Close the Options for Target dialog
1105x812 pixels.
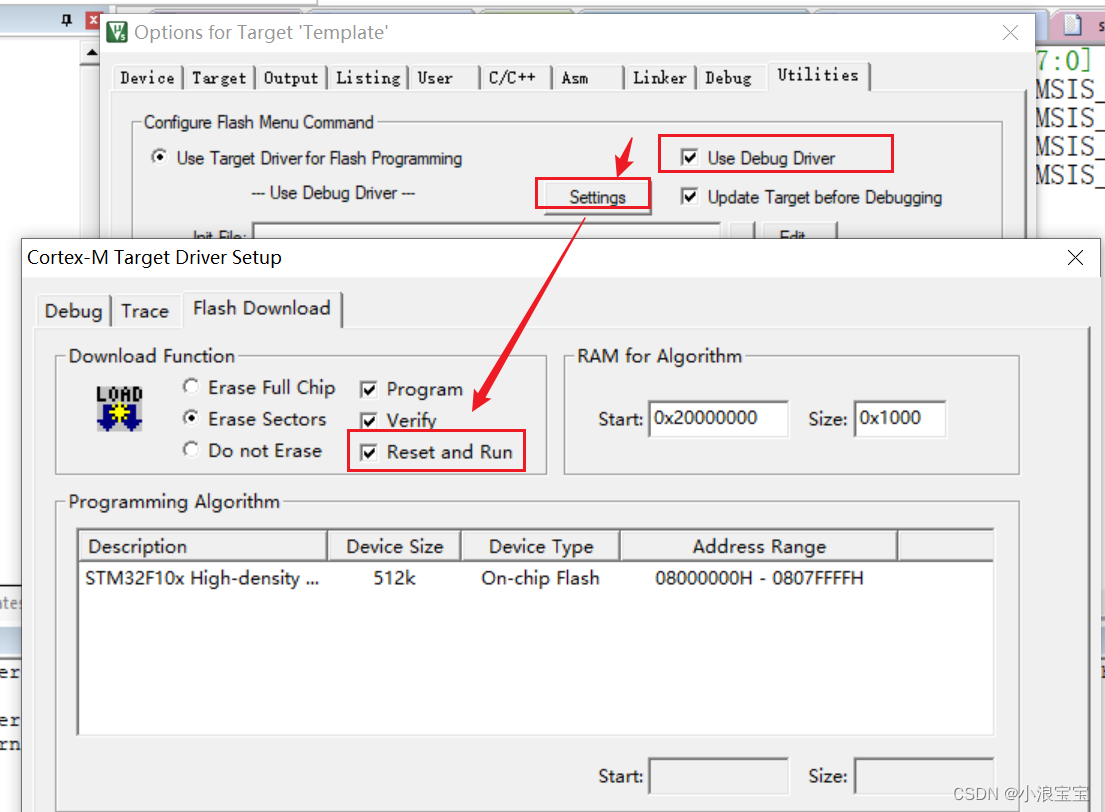(x=1010, y=32)
